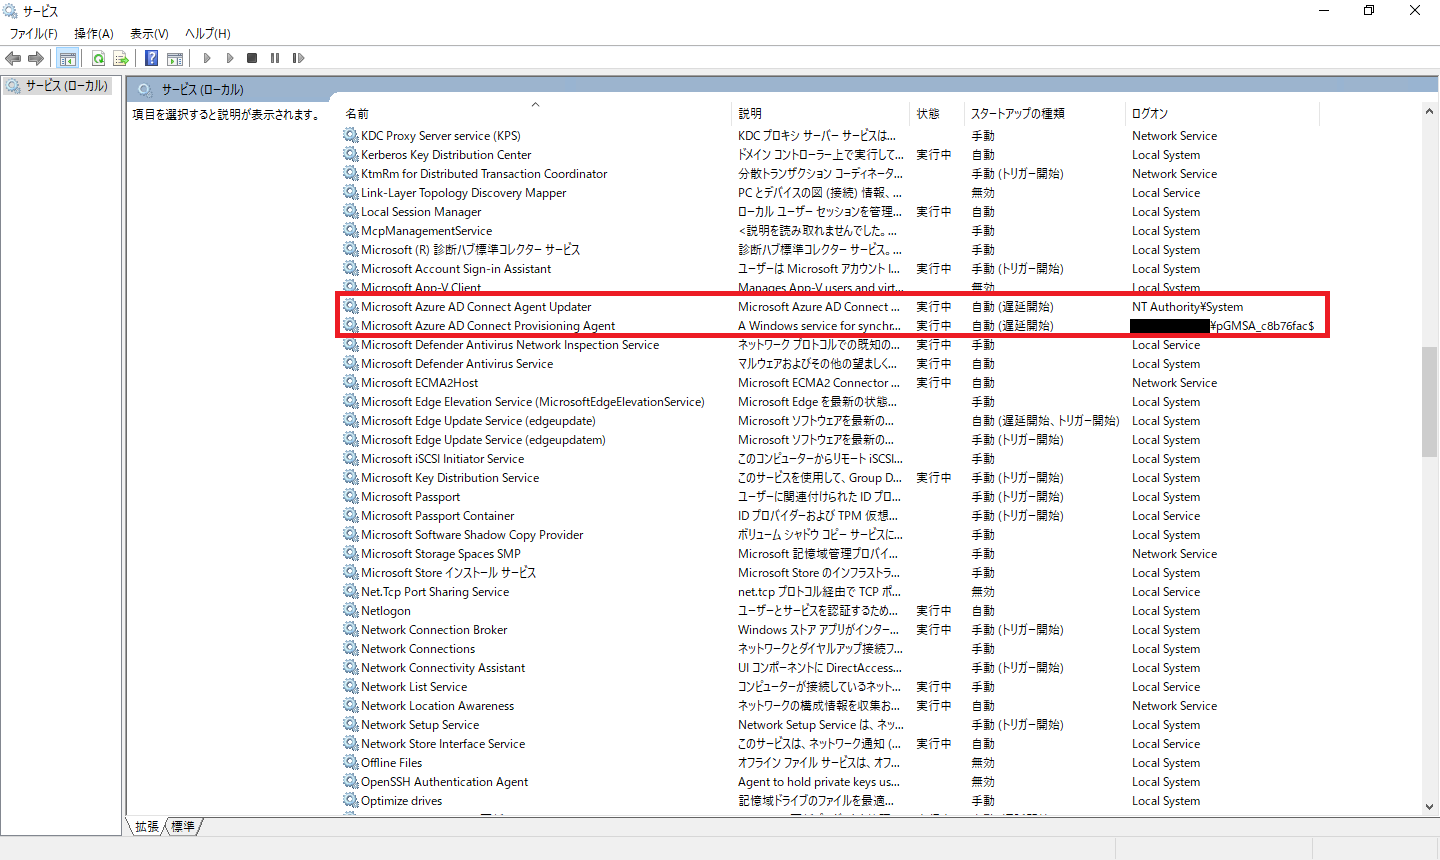Select Network List Service row
This screenshot has height=860, width=1440.
pyautogui.click(x=414, y=686)
